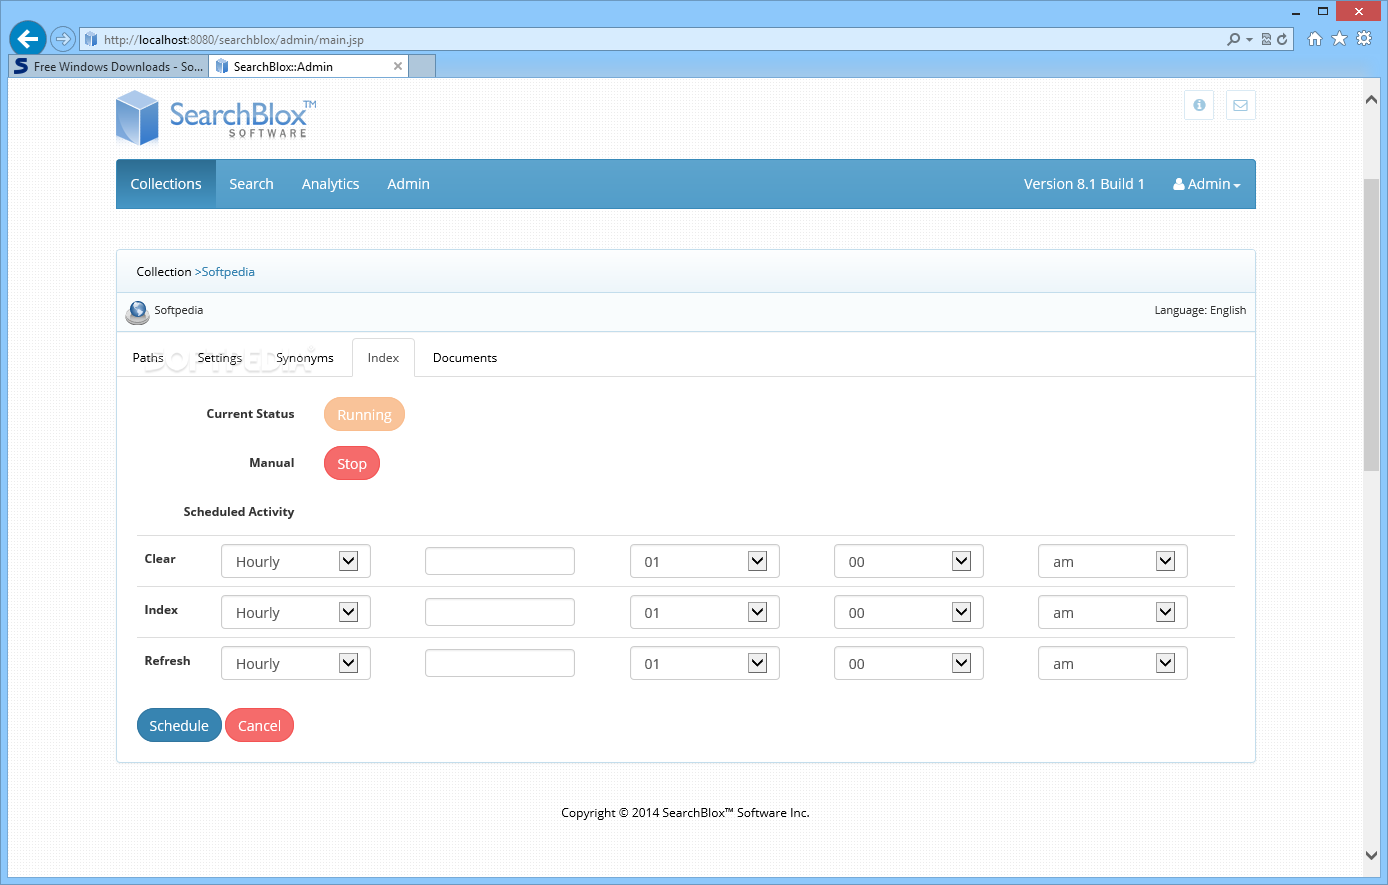This screenshot has width=1388, height=885.
Task: Click the Version 8.1 Build 1 text
Action: pyautogui.click(x=1084, y=184)
